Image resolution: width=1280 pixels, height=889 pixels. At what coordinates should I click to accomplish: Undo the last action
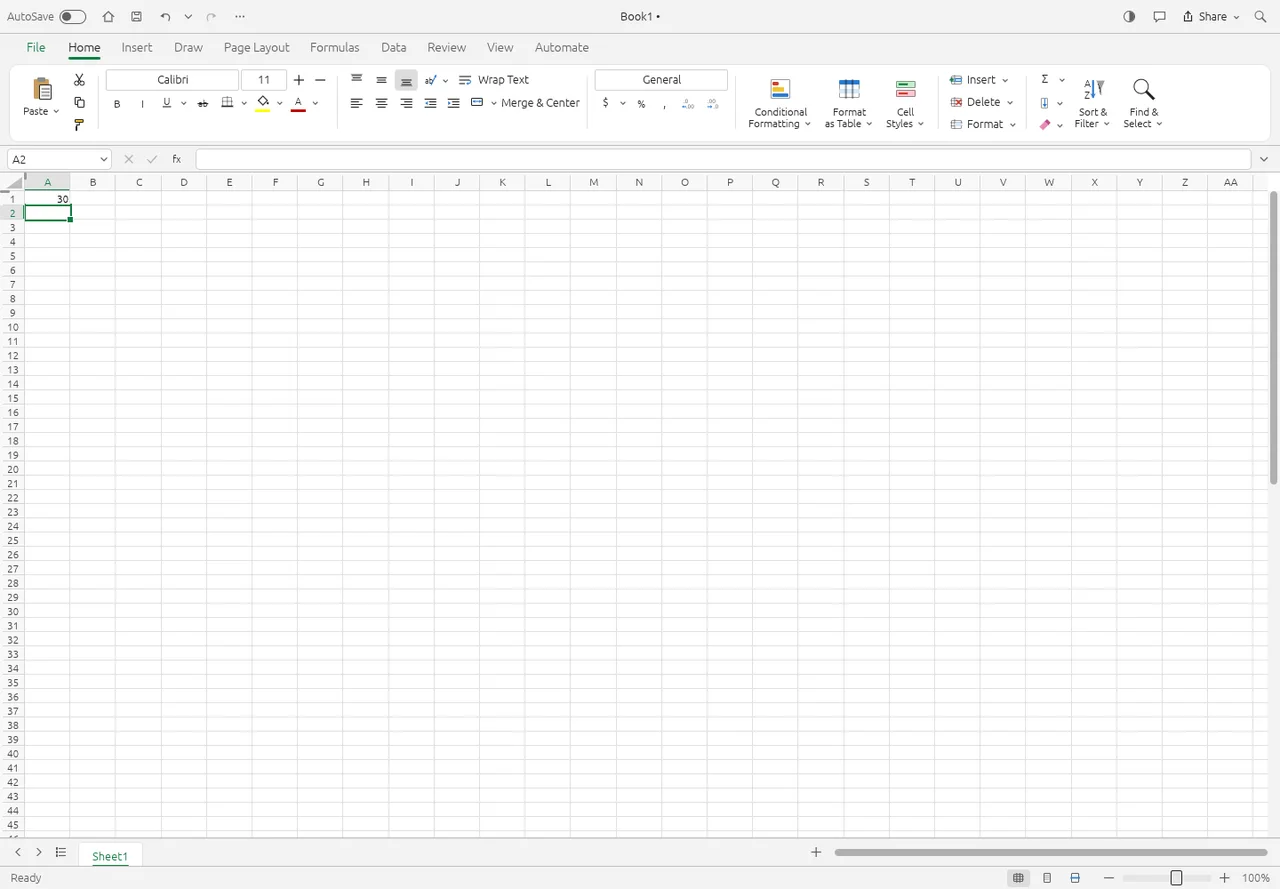(165, 17)
